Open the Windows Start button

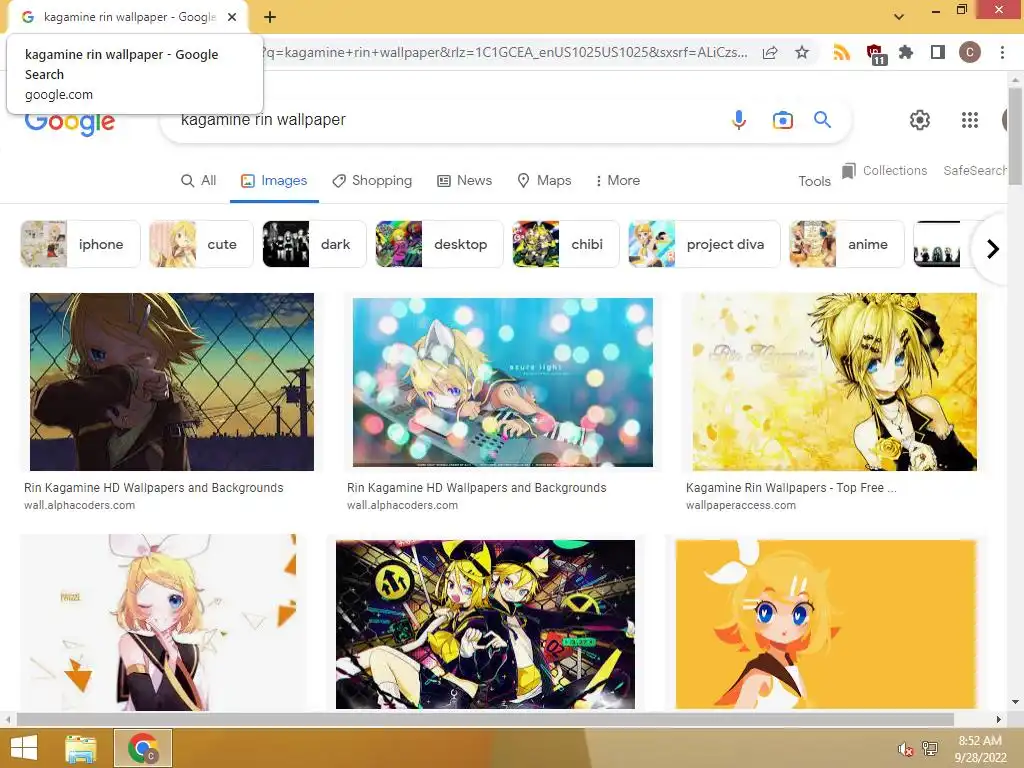pos(24,748)
